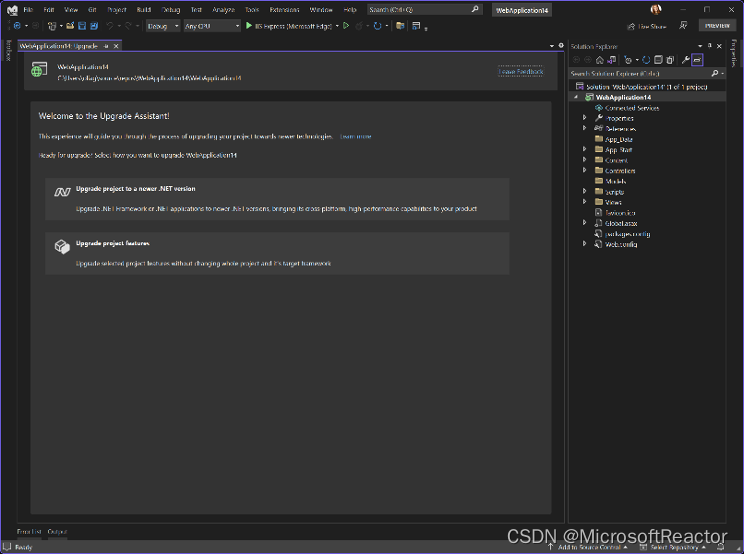Collapse the WebApplication14 project node

point(576,97)
